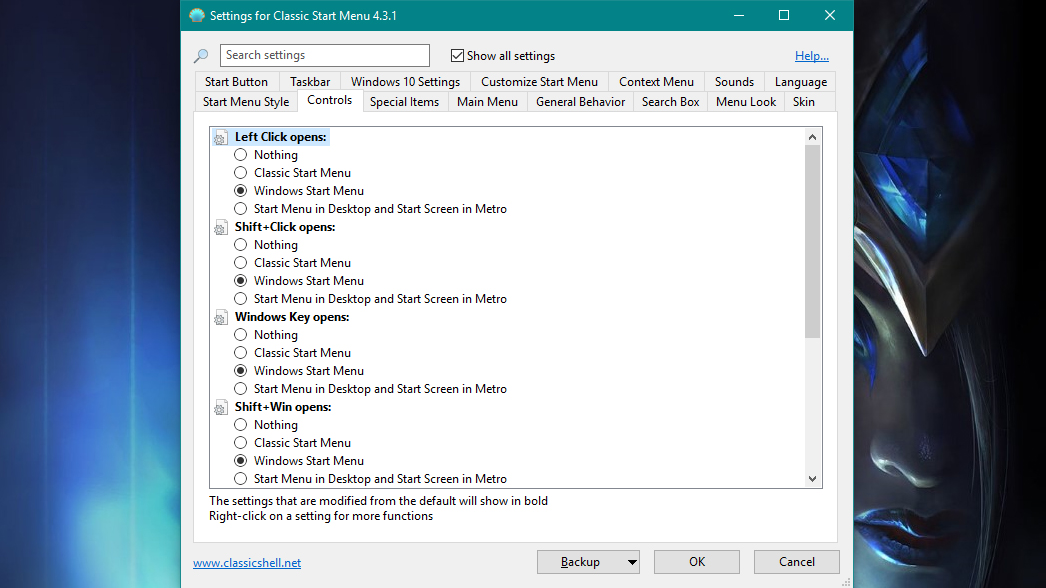
Task: Focus the Search settings input field
Action: (x=325, y=55)
